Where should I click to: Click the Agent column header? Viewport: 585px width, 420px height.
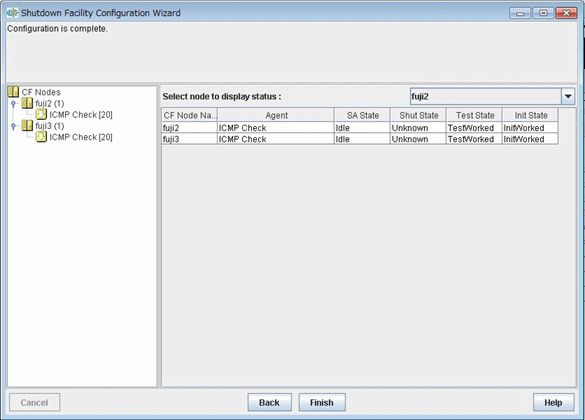pyautogui.click(x=276, y=115)
